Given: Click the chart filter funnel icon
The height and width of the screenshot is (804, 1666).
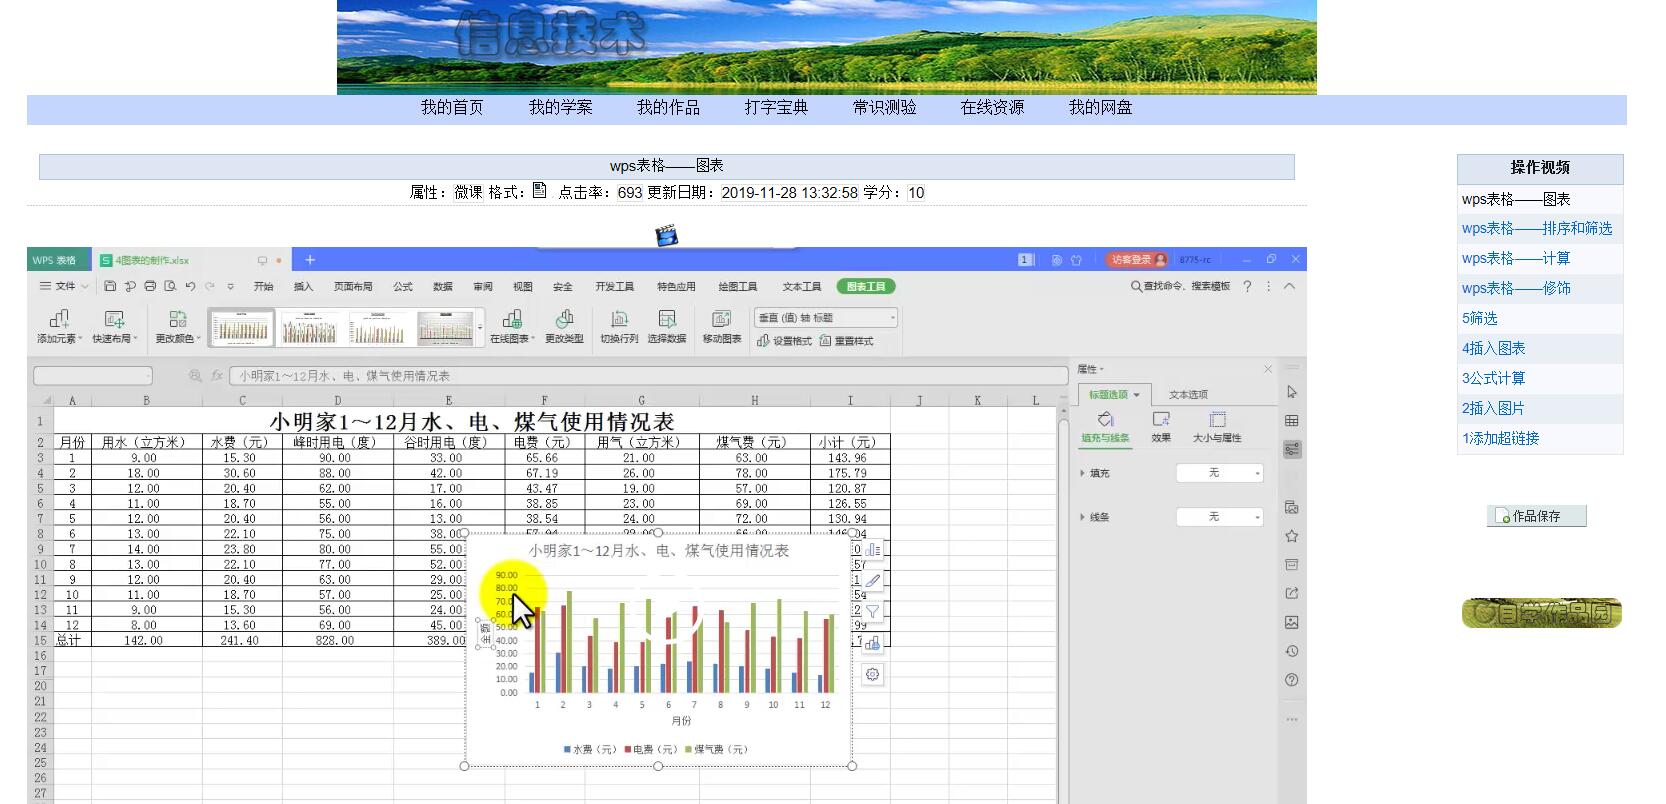Looking at the screenshot, I should pos(873,611).
